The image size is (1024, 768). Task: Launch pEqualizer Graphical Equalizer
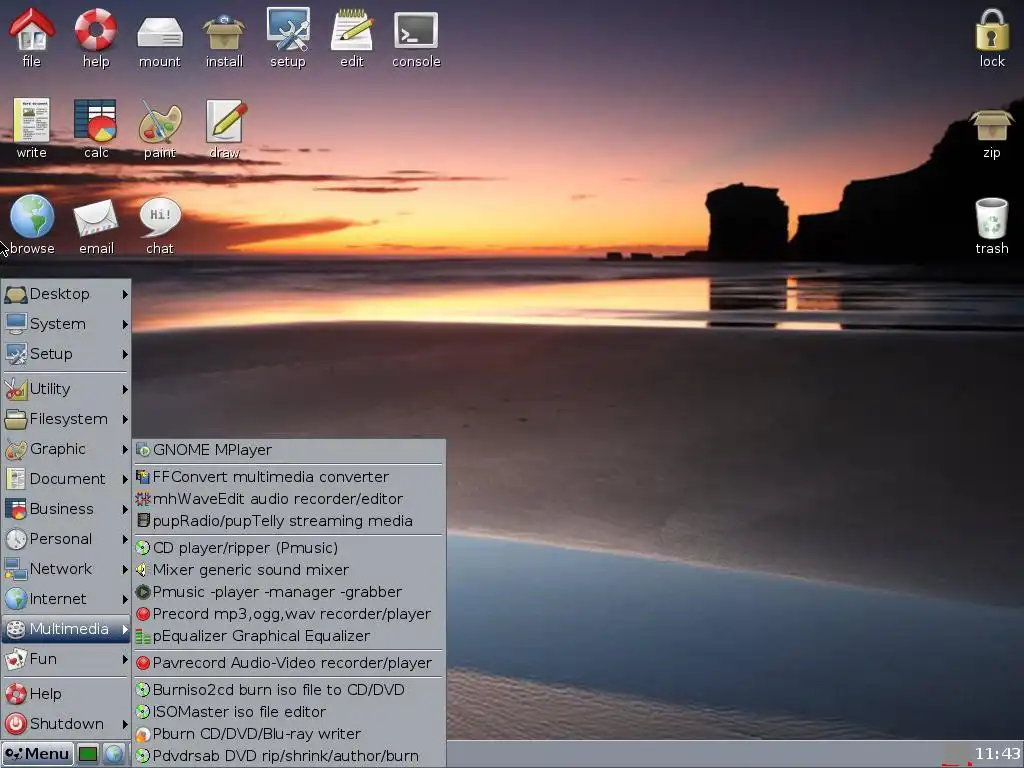pyautogui.click(x=289, y=637)
